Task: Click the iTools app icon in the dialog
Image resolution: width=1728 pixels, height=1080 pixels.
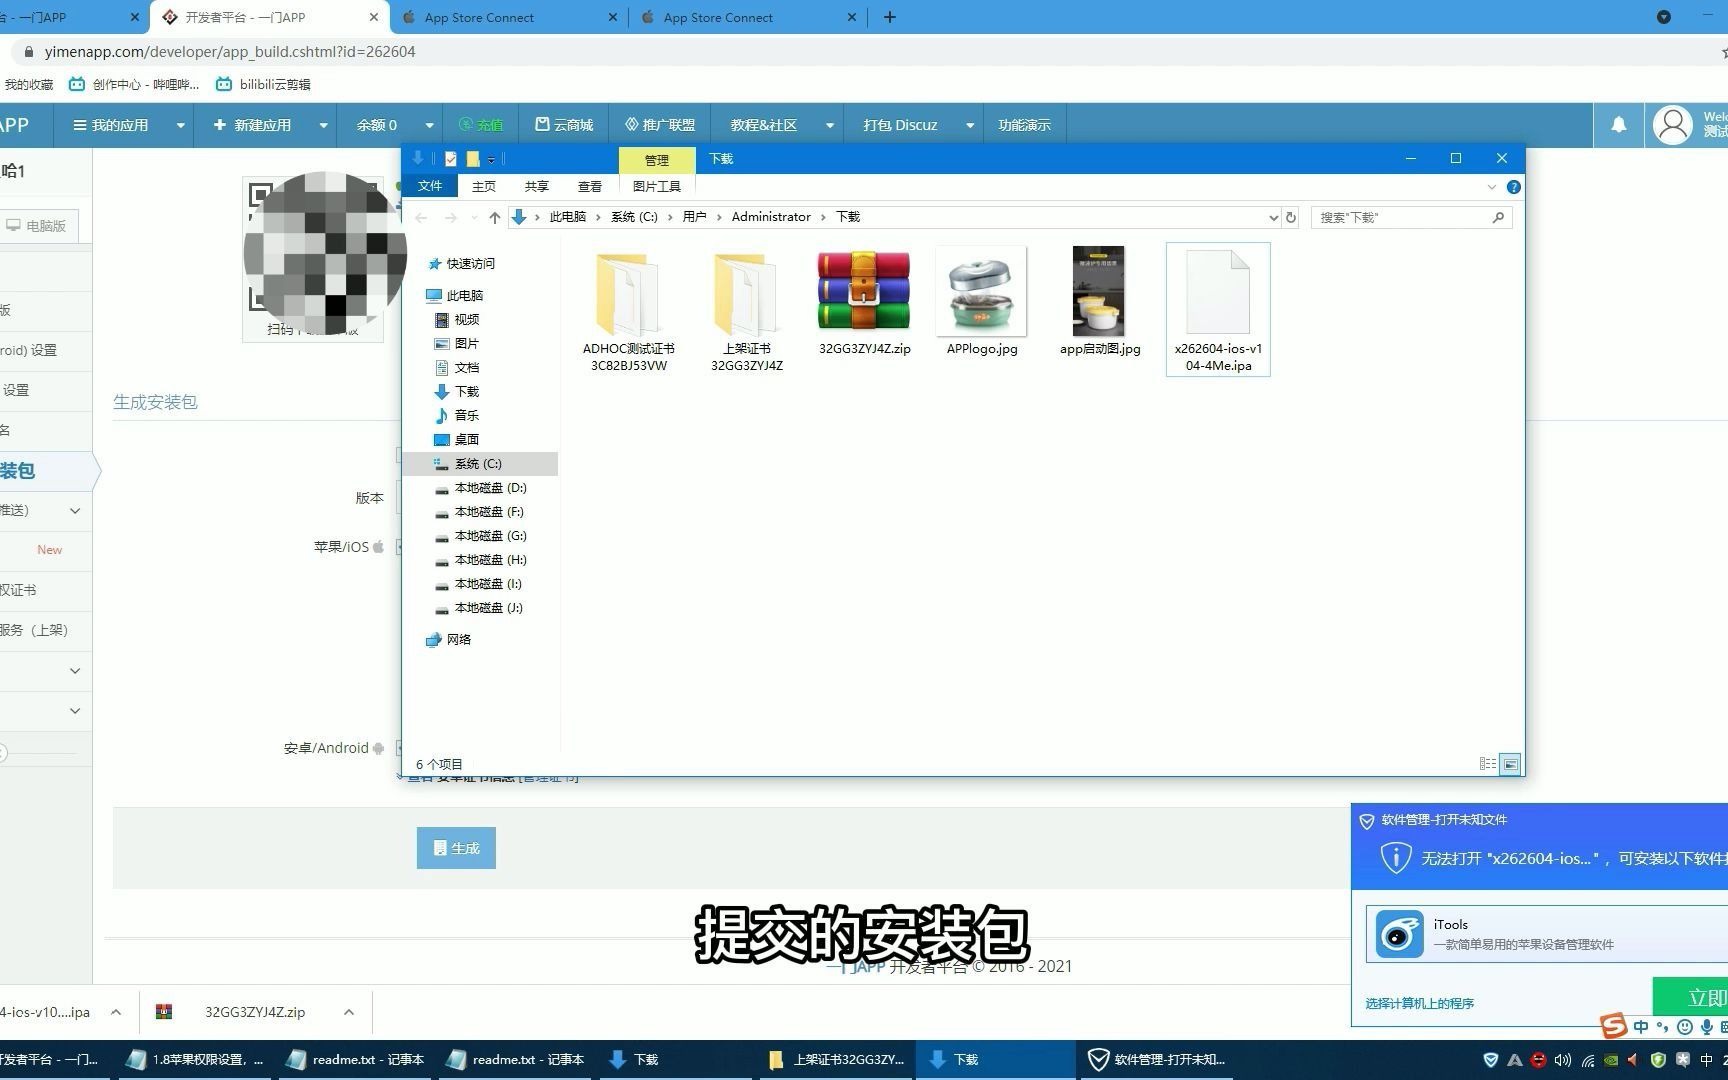Action: pyautogui.click(x=1398, y=933)
